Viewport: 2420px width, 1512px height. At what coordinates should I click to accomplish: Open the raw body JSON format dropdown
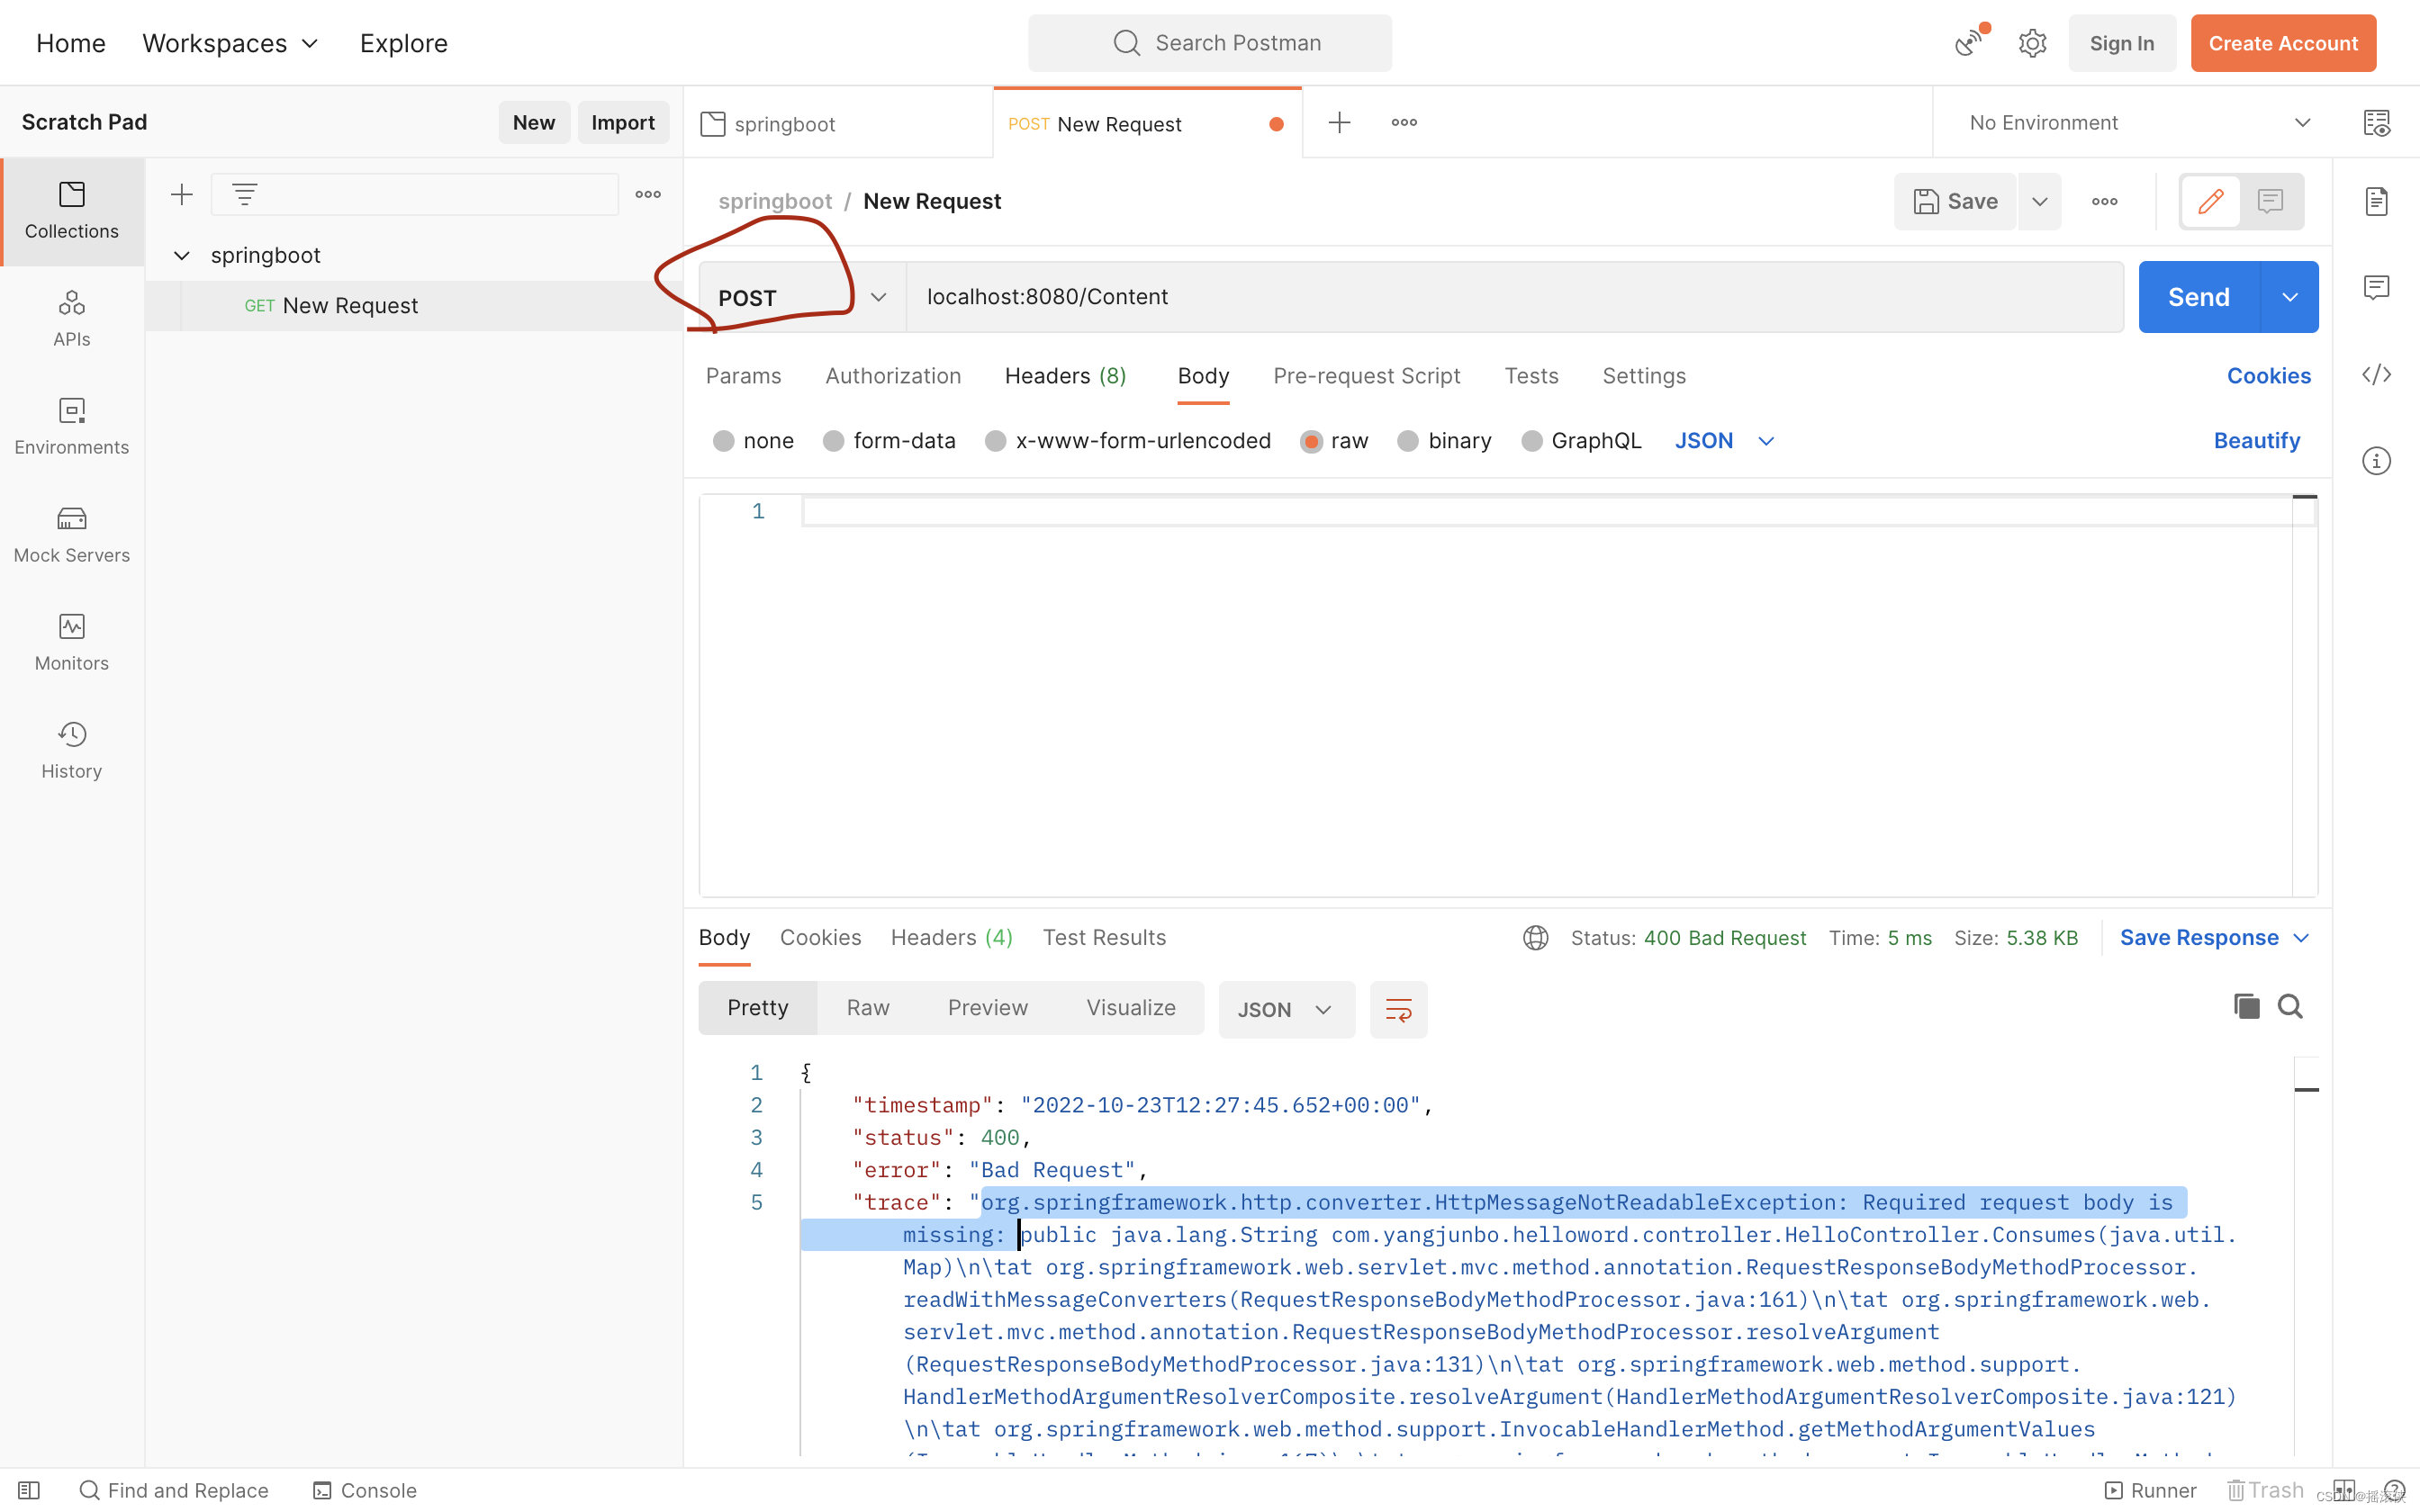[1725, 441]
